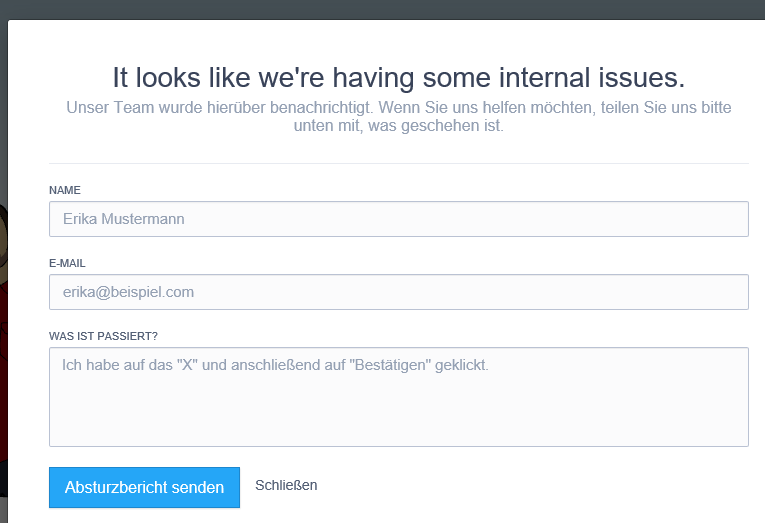765x523 pixels.
Task: Click the divider line below the description
Action: (398, 163)
